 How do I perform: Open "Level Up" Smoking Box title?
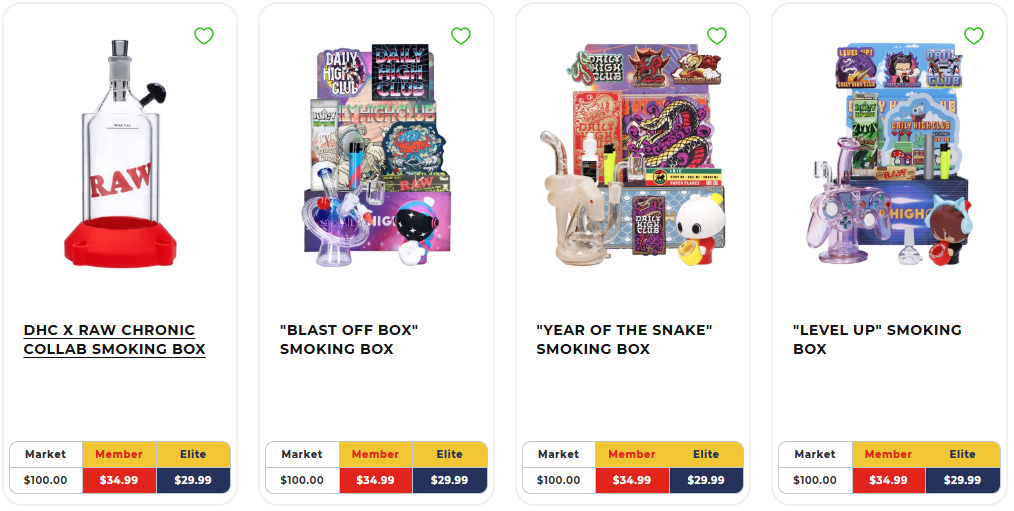(x=877, y=340)
